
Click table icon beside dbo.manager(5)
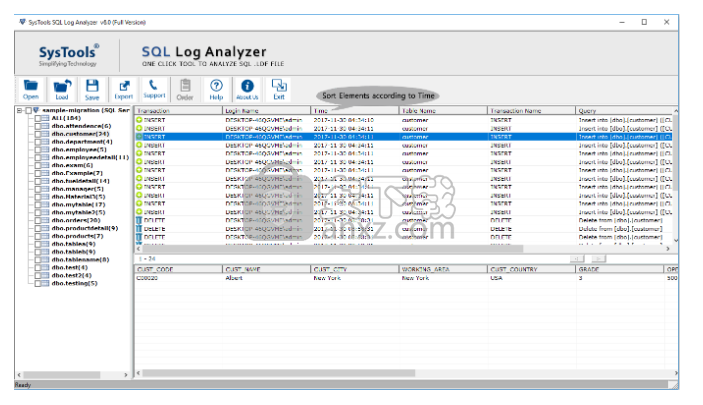coord(45,189)
